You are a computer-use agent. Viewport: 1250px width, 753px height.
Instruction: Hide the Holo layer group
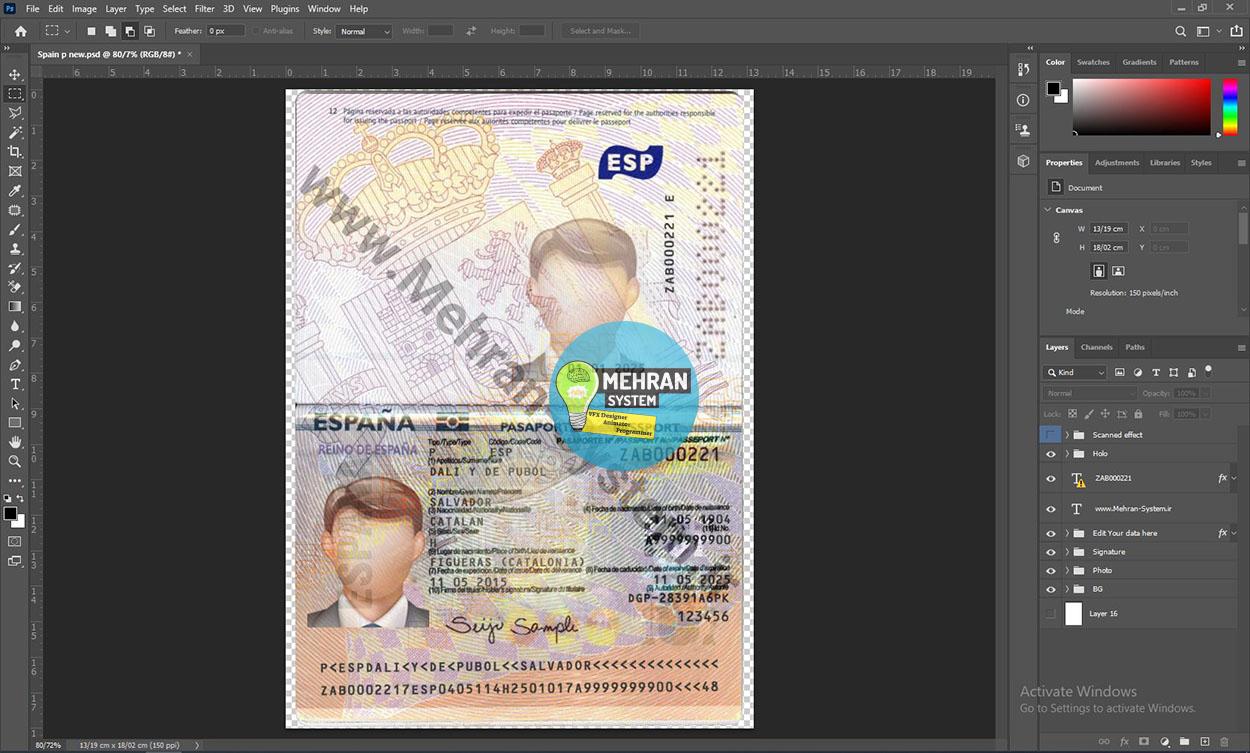[1050, 454]
